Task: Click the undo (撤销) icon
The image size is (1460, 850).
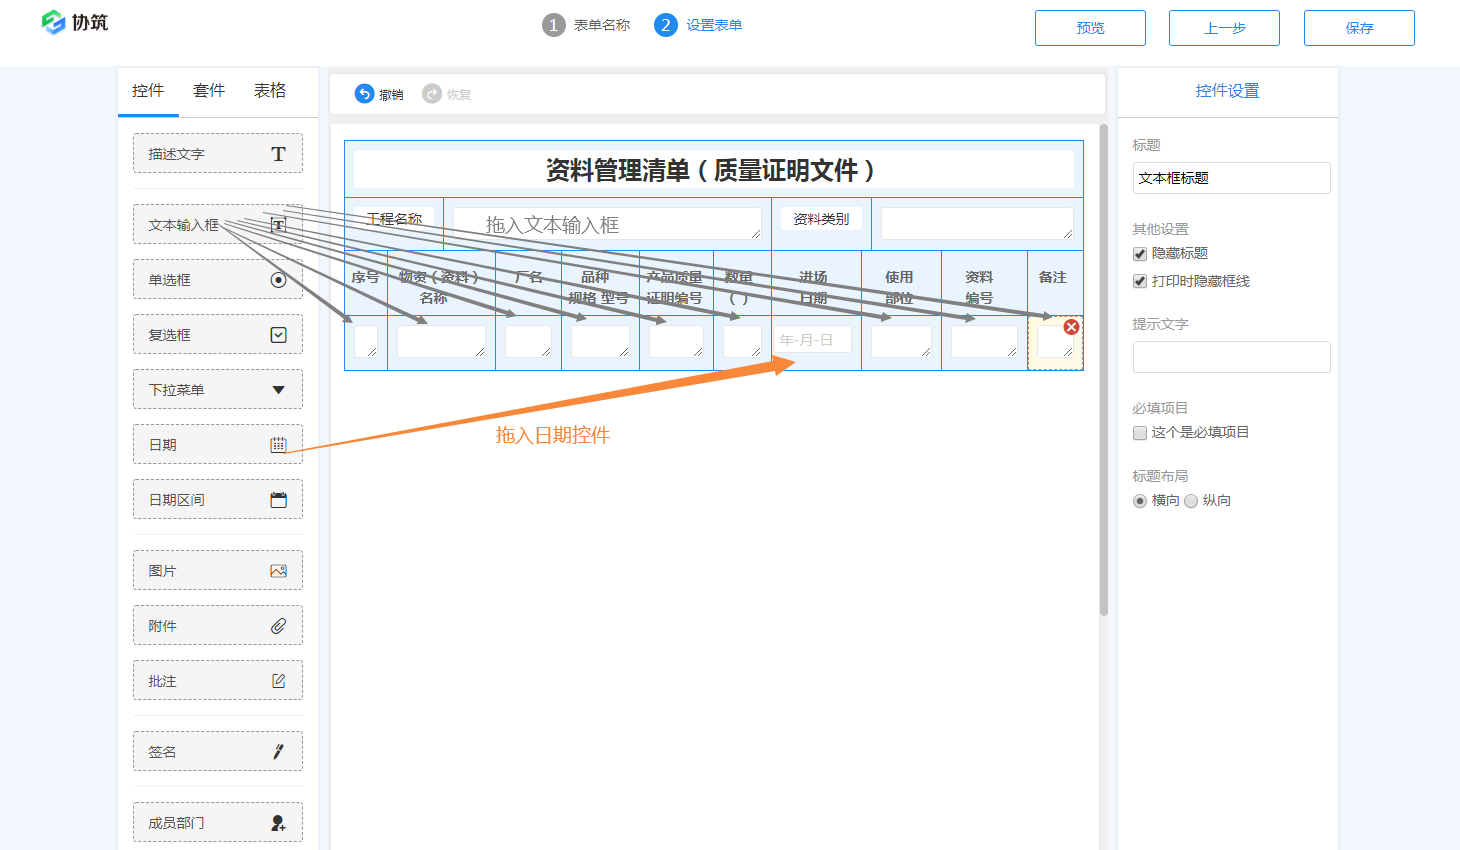Action: (x=364, y=94)
